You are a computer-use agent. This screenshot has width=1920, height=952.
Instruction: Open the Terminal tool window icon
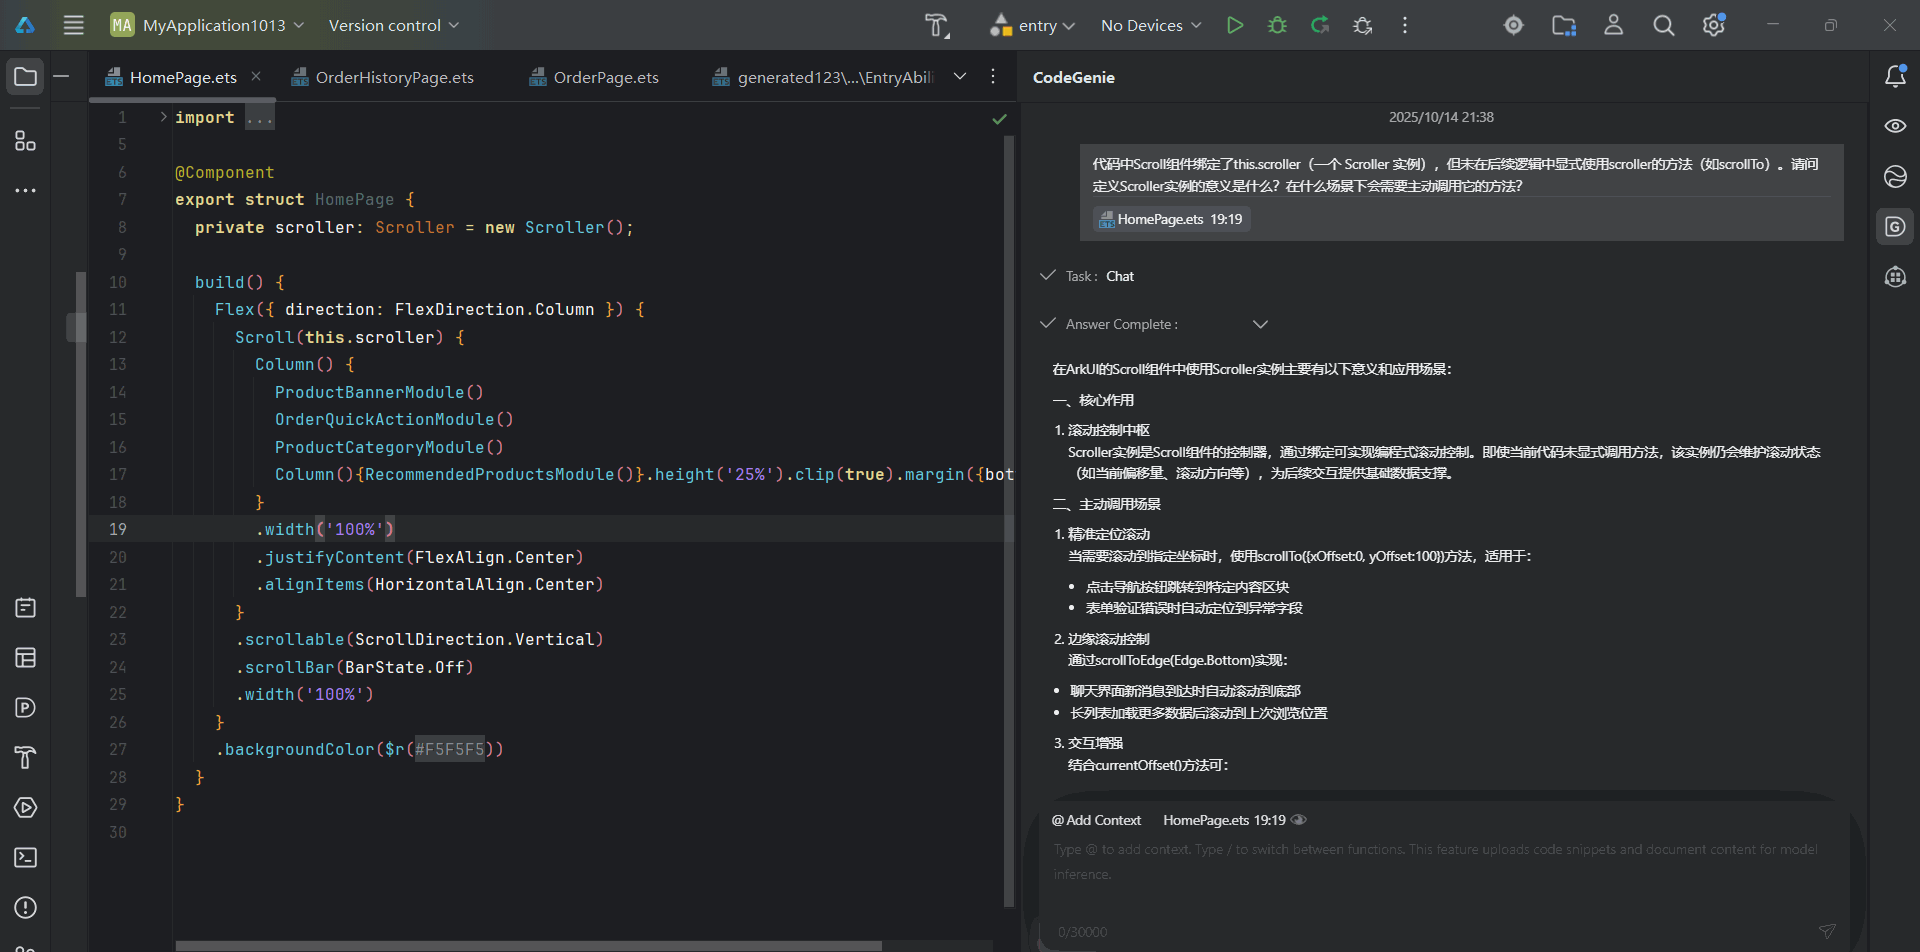pyautogui.click(x=26, y=858)
